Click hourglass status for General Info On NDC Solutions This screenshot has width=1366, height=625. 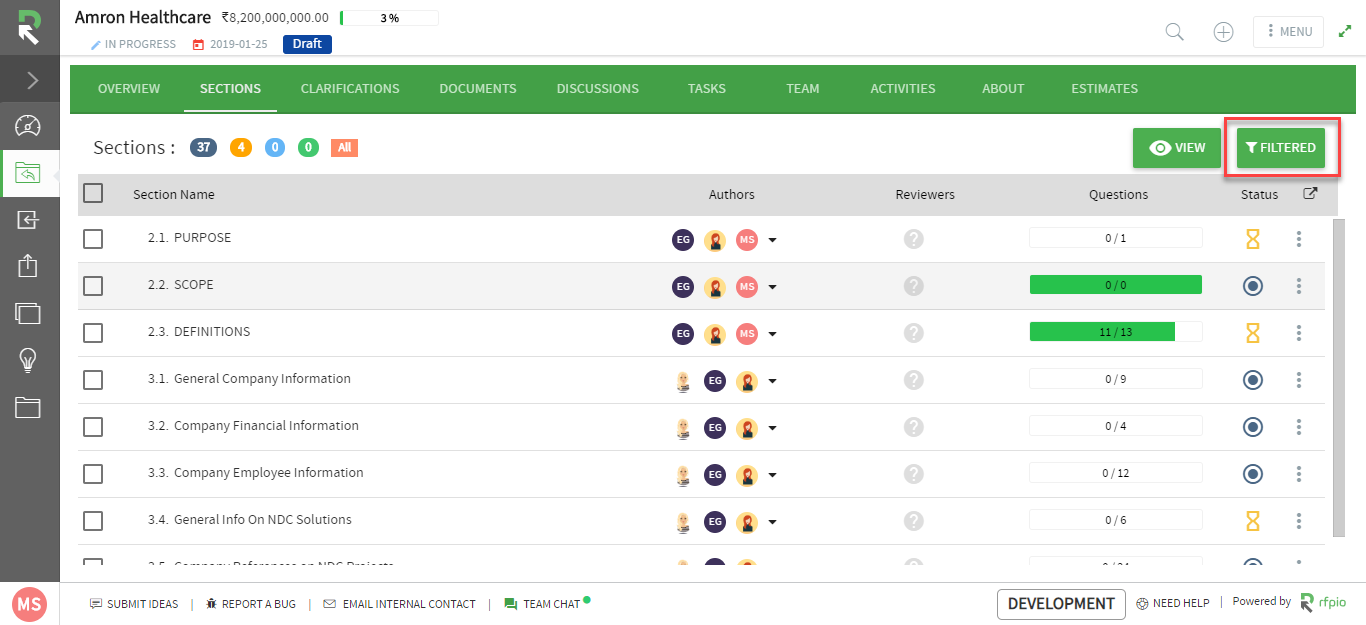1252,521
